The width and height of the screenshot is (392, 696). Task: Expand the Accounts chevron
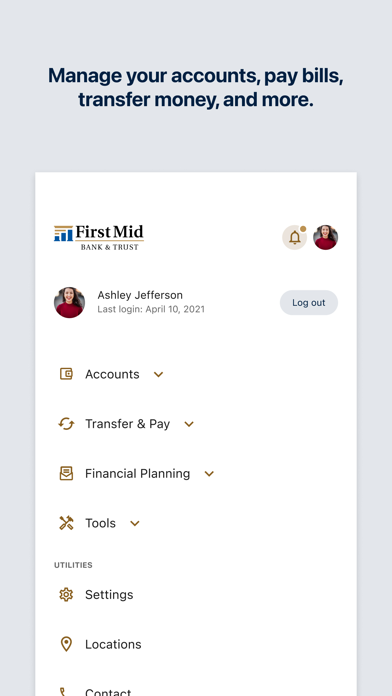(158, 374)
